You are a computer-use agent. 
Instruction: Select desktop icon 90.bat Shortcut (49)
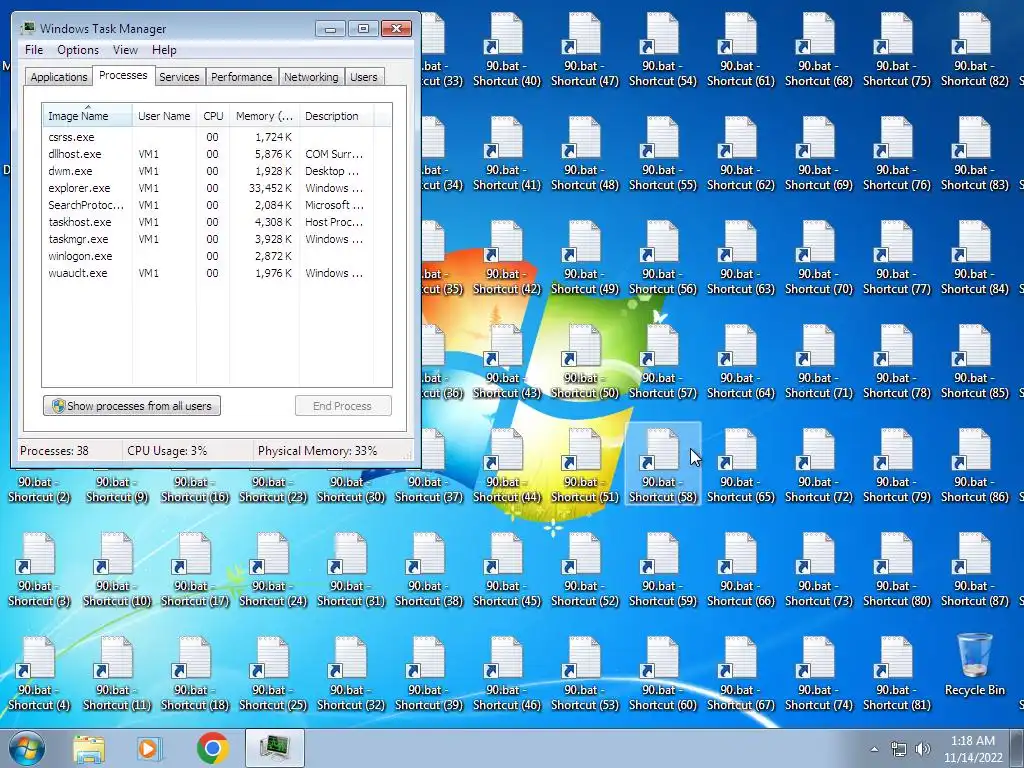tap(584, 259)
